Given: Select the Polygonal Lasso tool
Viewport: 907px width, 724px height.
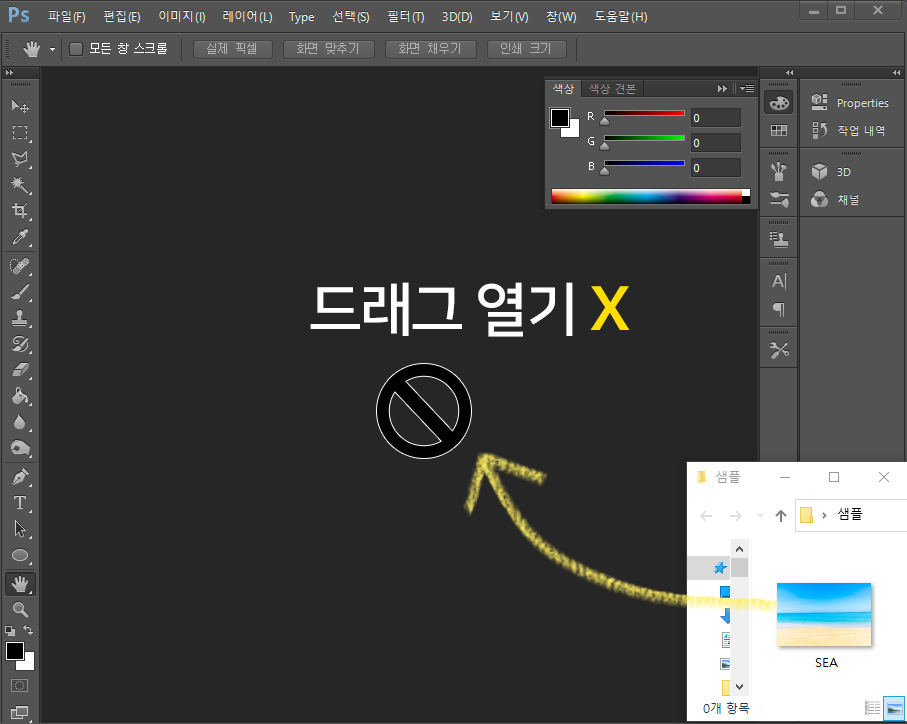Looking at the screenshot, I should pos(20,158).
